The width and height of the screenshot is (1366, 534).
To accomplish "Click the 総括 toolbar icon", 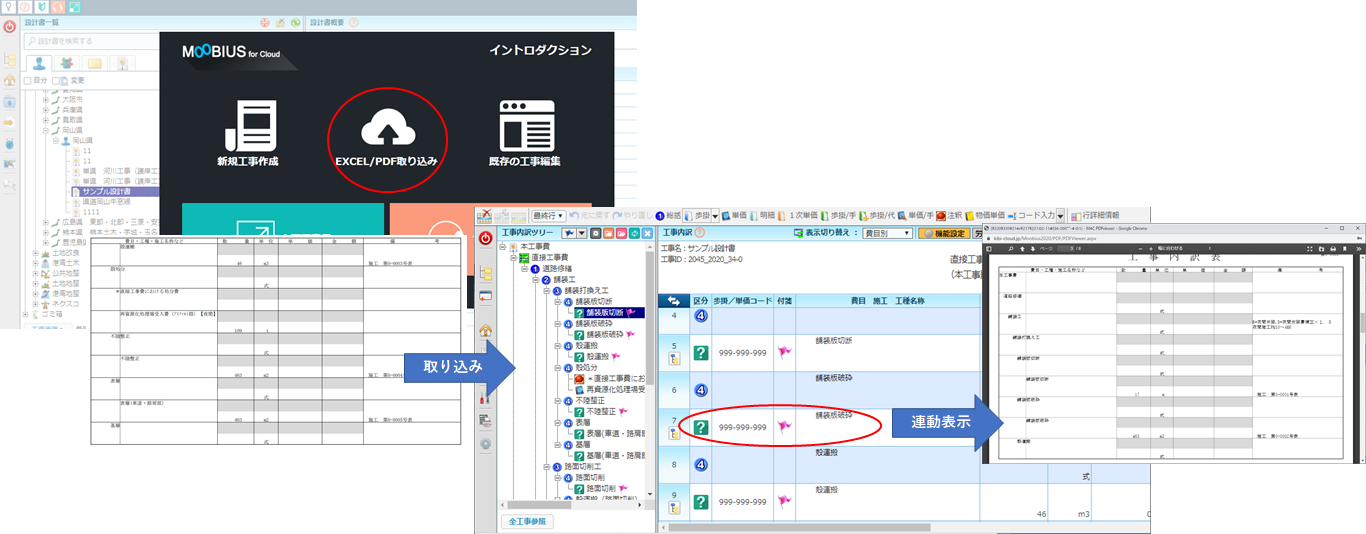I will coord(667,215).
